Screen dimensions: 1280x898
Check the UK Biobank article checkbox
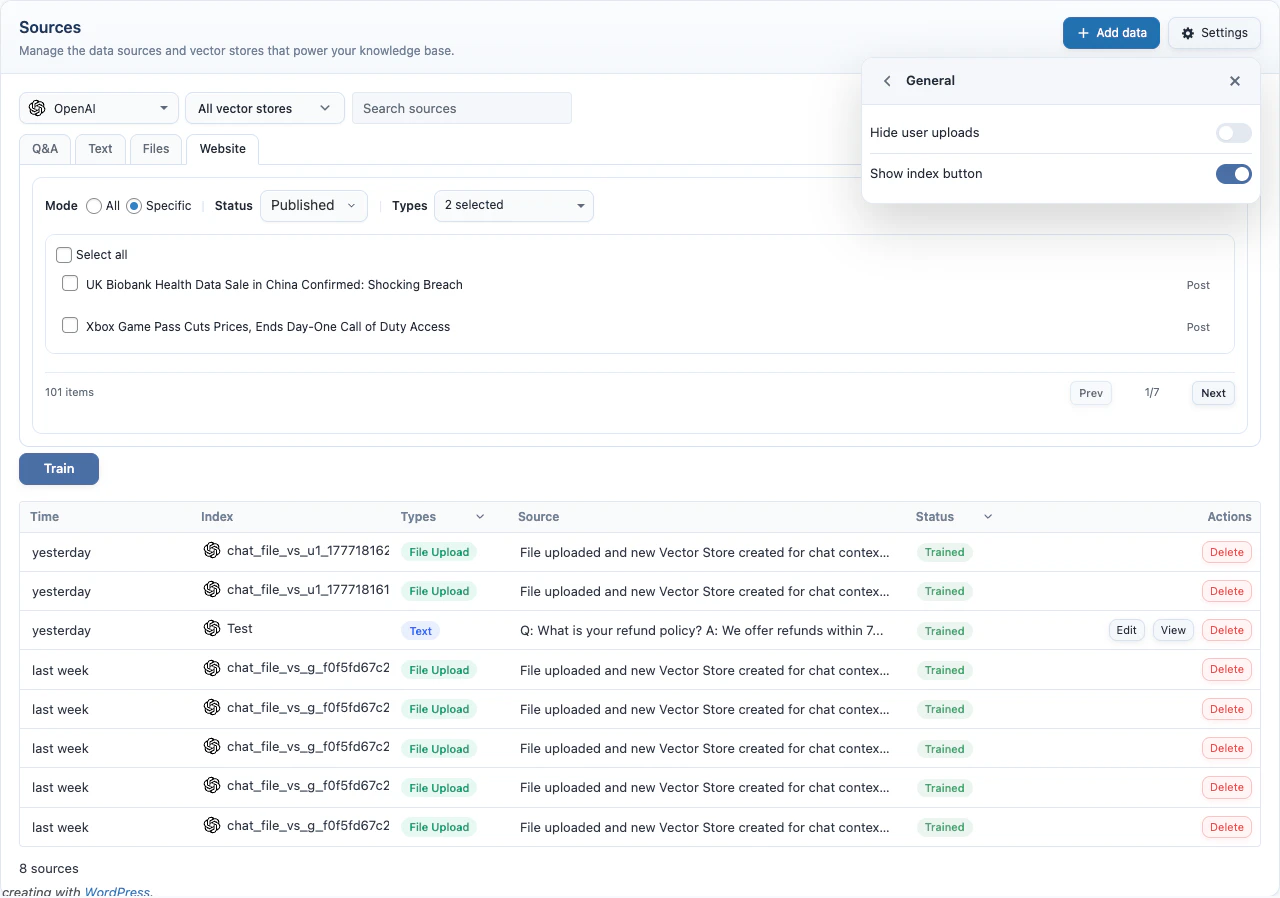point(70,283)
